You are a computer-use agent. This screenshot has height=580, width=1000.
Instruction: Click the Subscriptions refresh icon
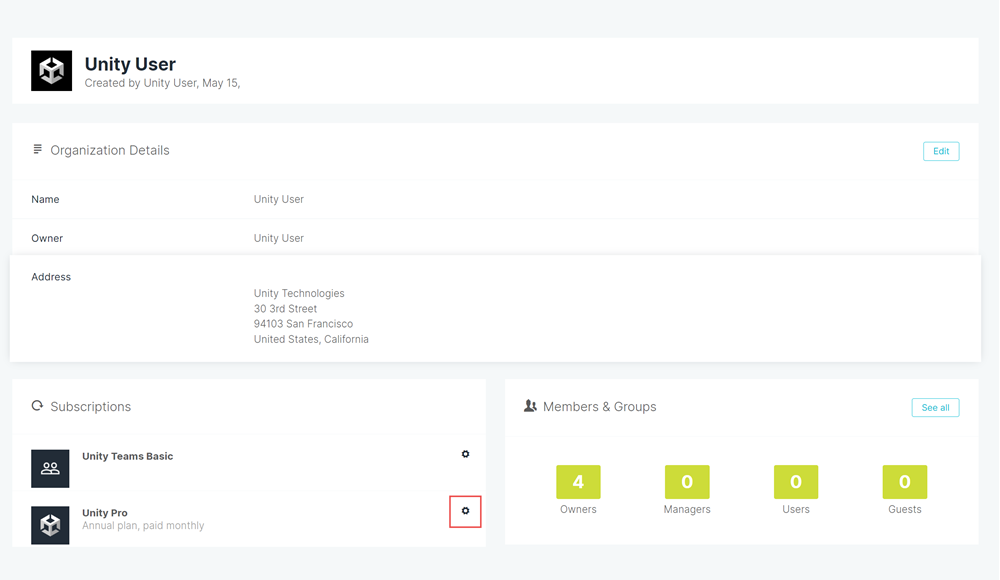click(x=38, y=406)
